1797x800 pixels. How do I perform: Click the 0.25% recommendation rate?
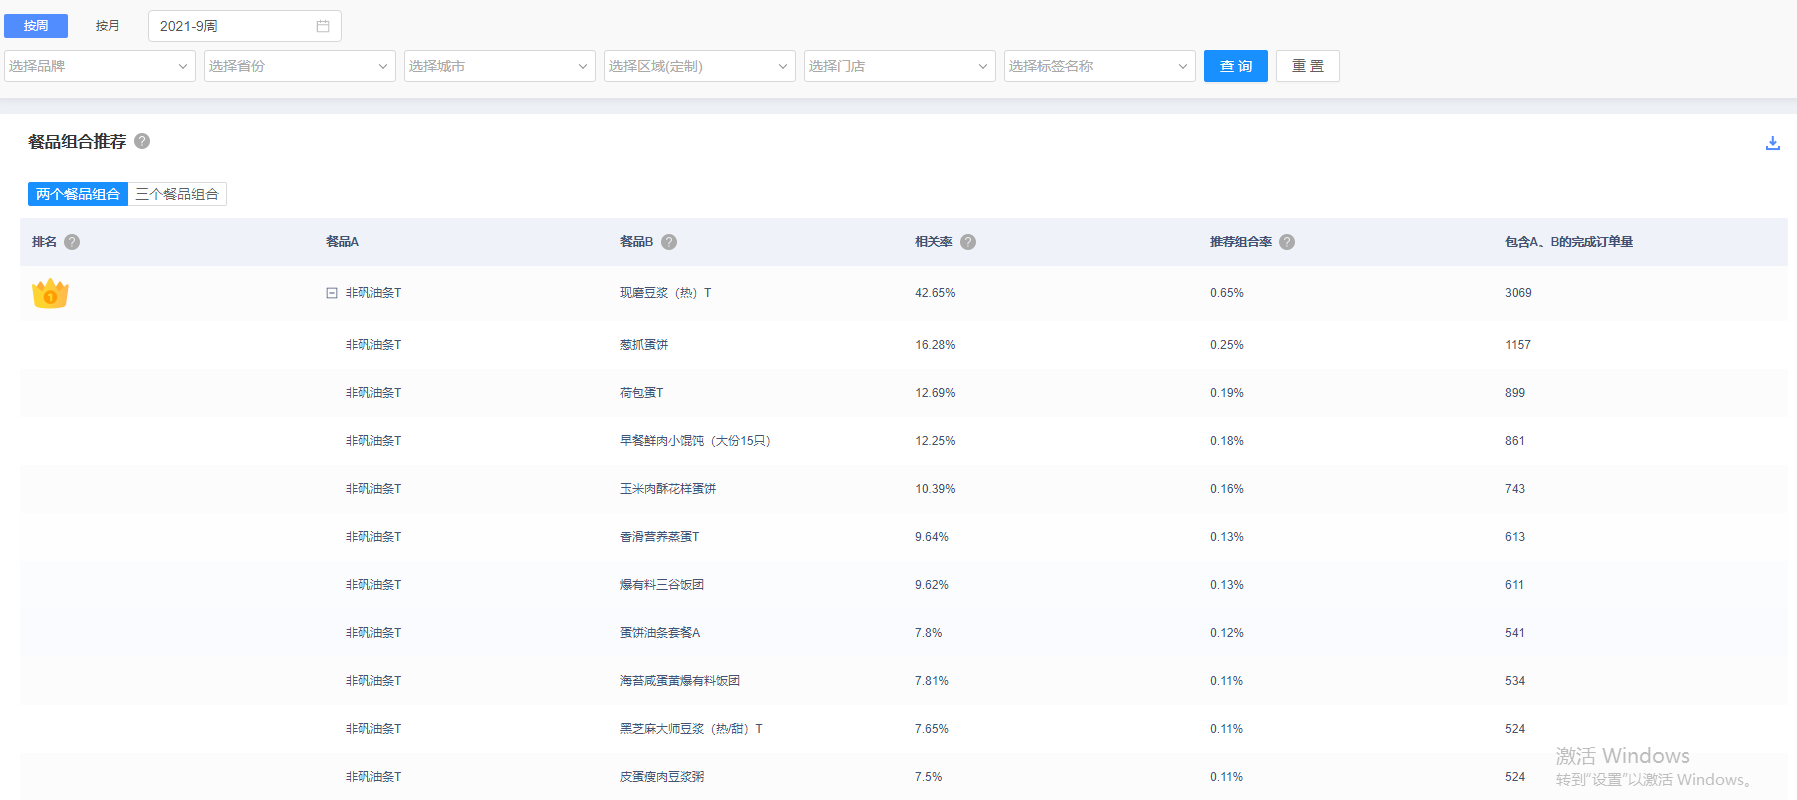(x=1227, y=345)
